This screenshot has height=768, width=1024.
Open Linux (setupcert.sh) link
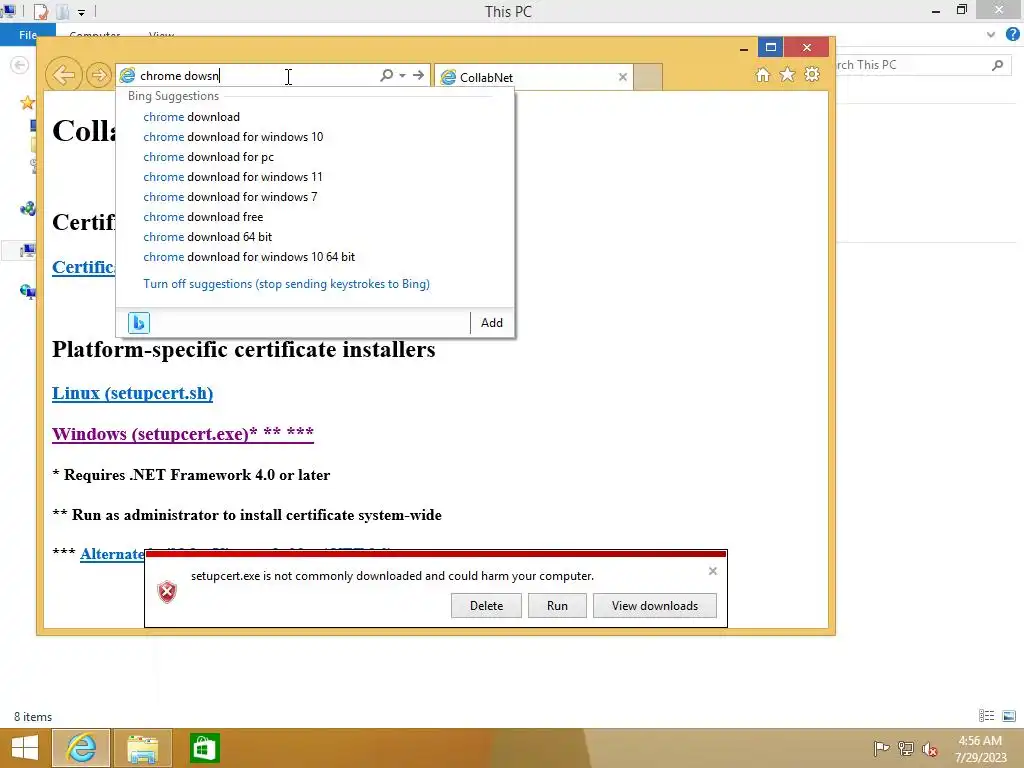click(133, 393)
